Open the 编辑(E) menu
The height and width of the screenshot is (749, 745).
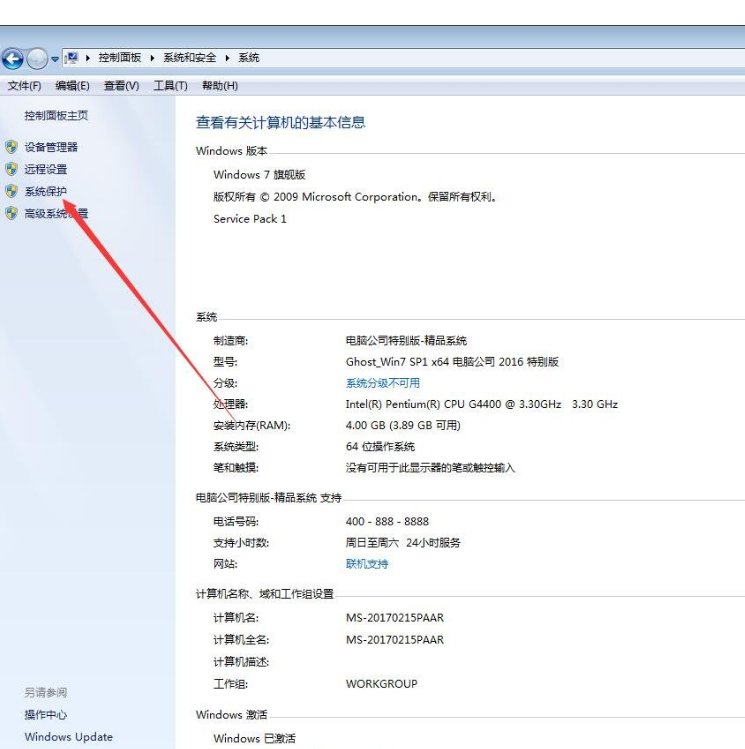point(72,86)
